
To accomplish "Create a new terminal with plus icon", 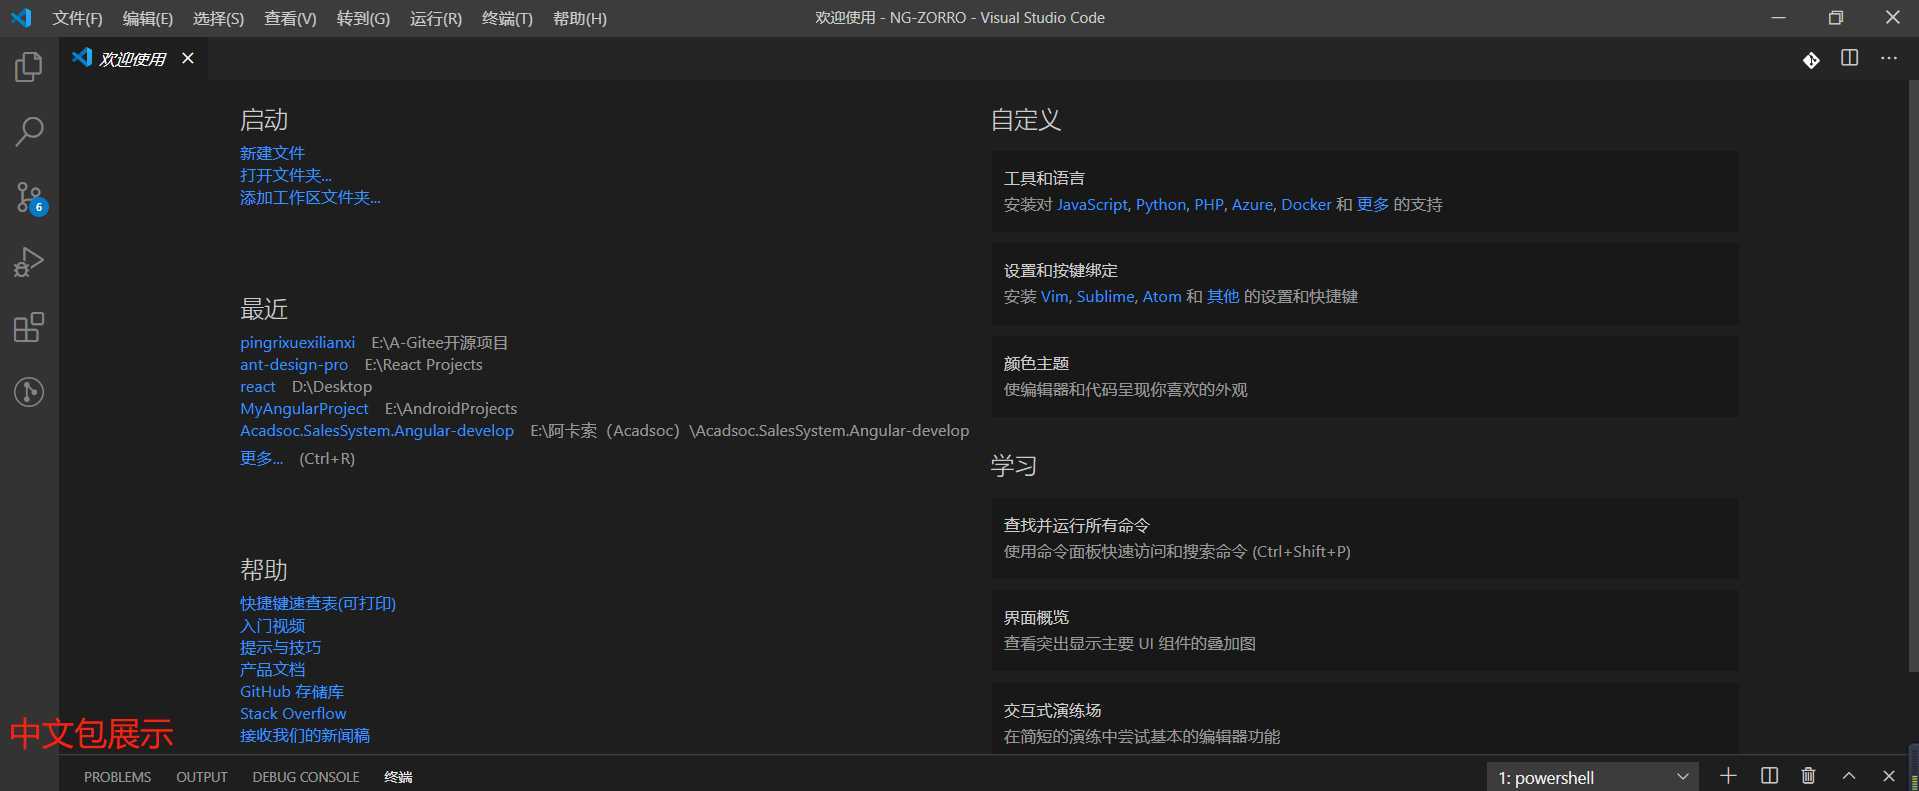I will coord(1728,776).
